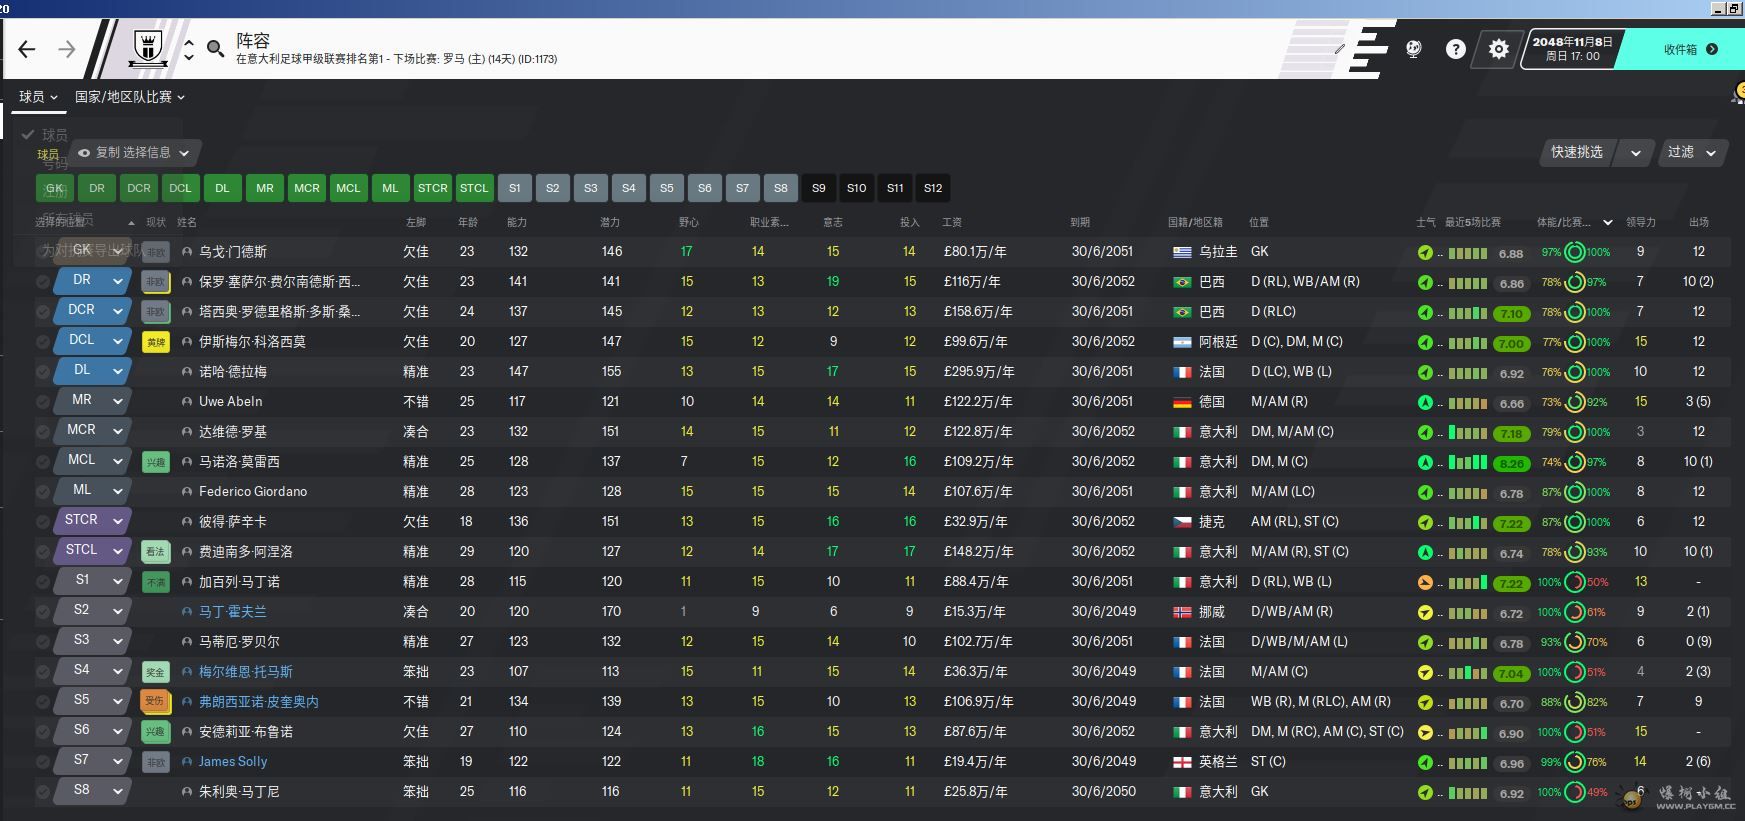Click the forward navigation arrow

coord(66,49)
